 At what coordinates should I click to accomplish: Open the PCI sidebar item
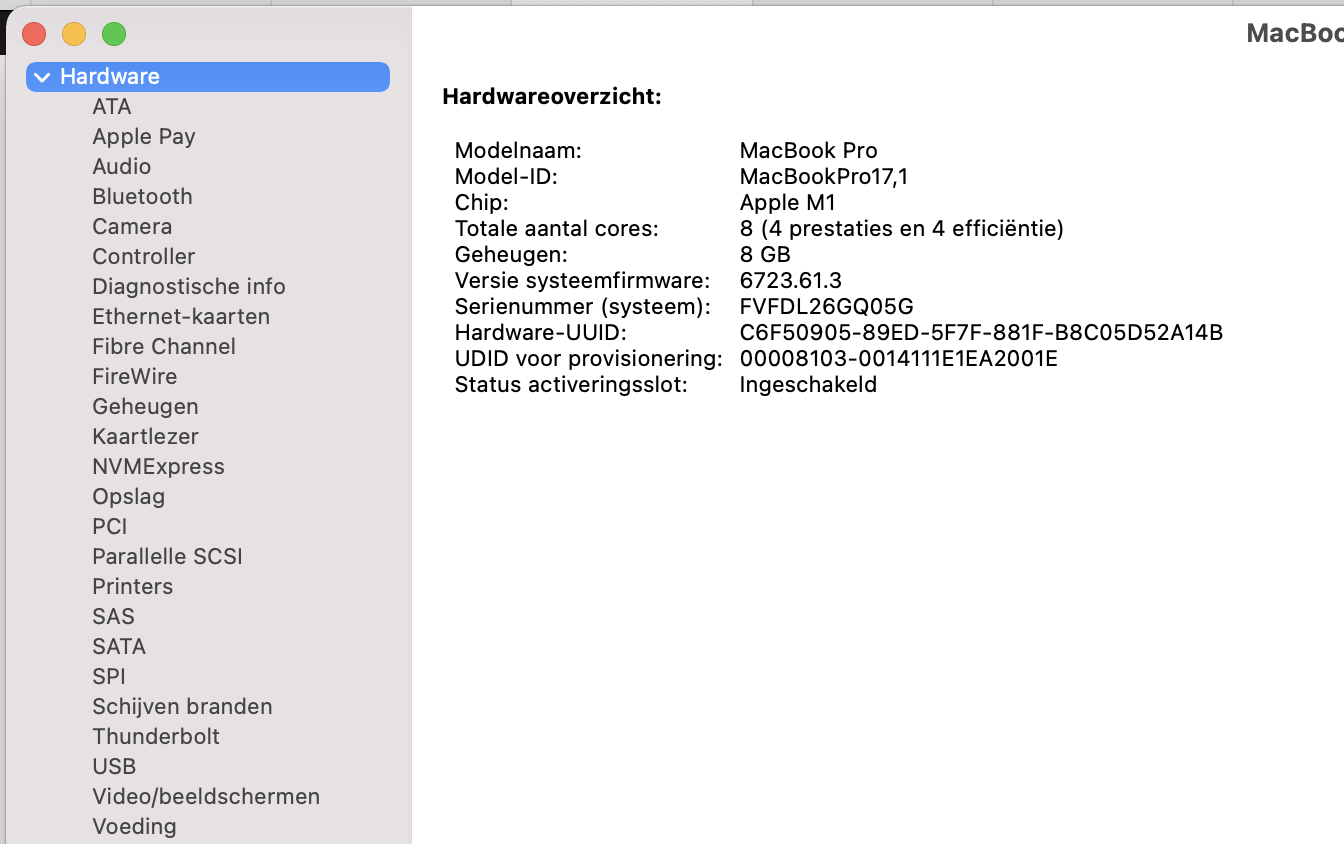coord(110,527)
